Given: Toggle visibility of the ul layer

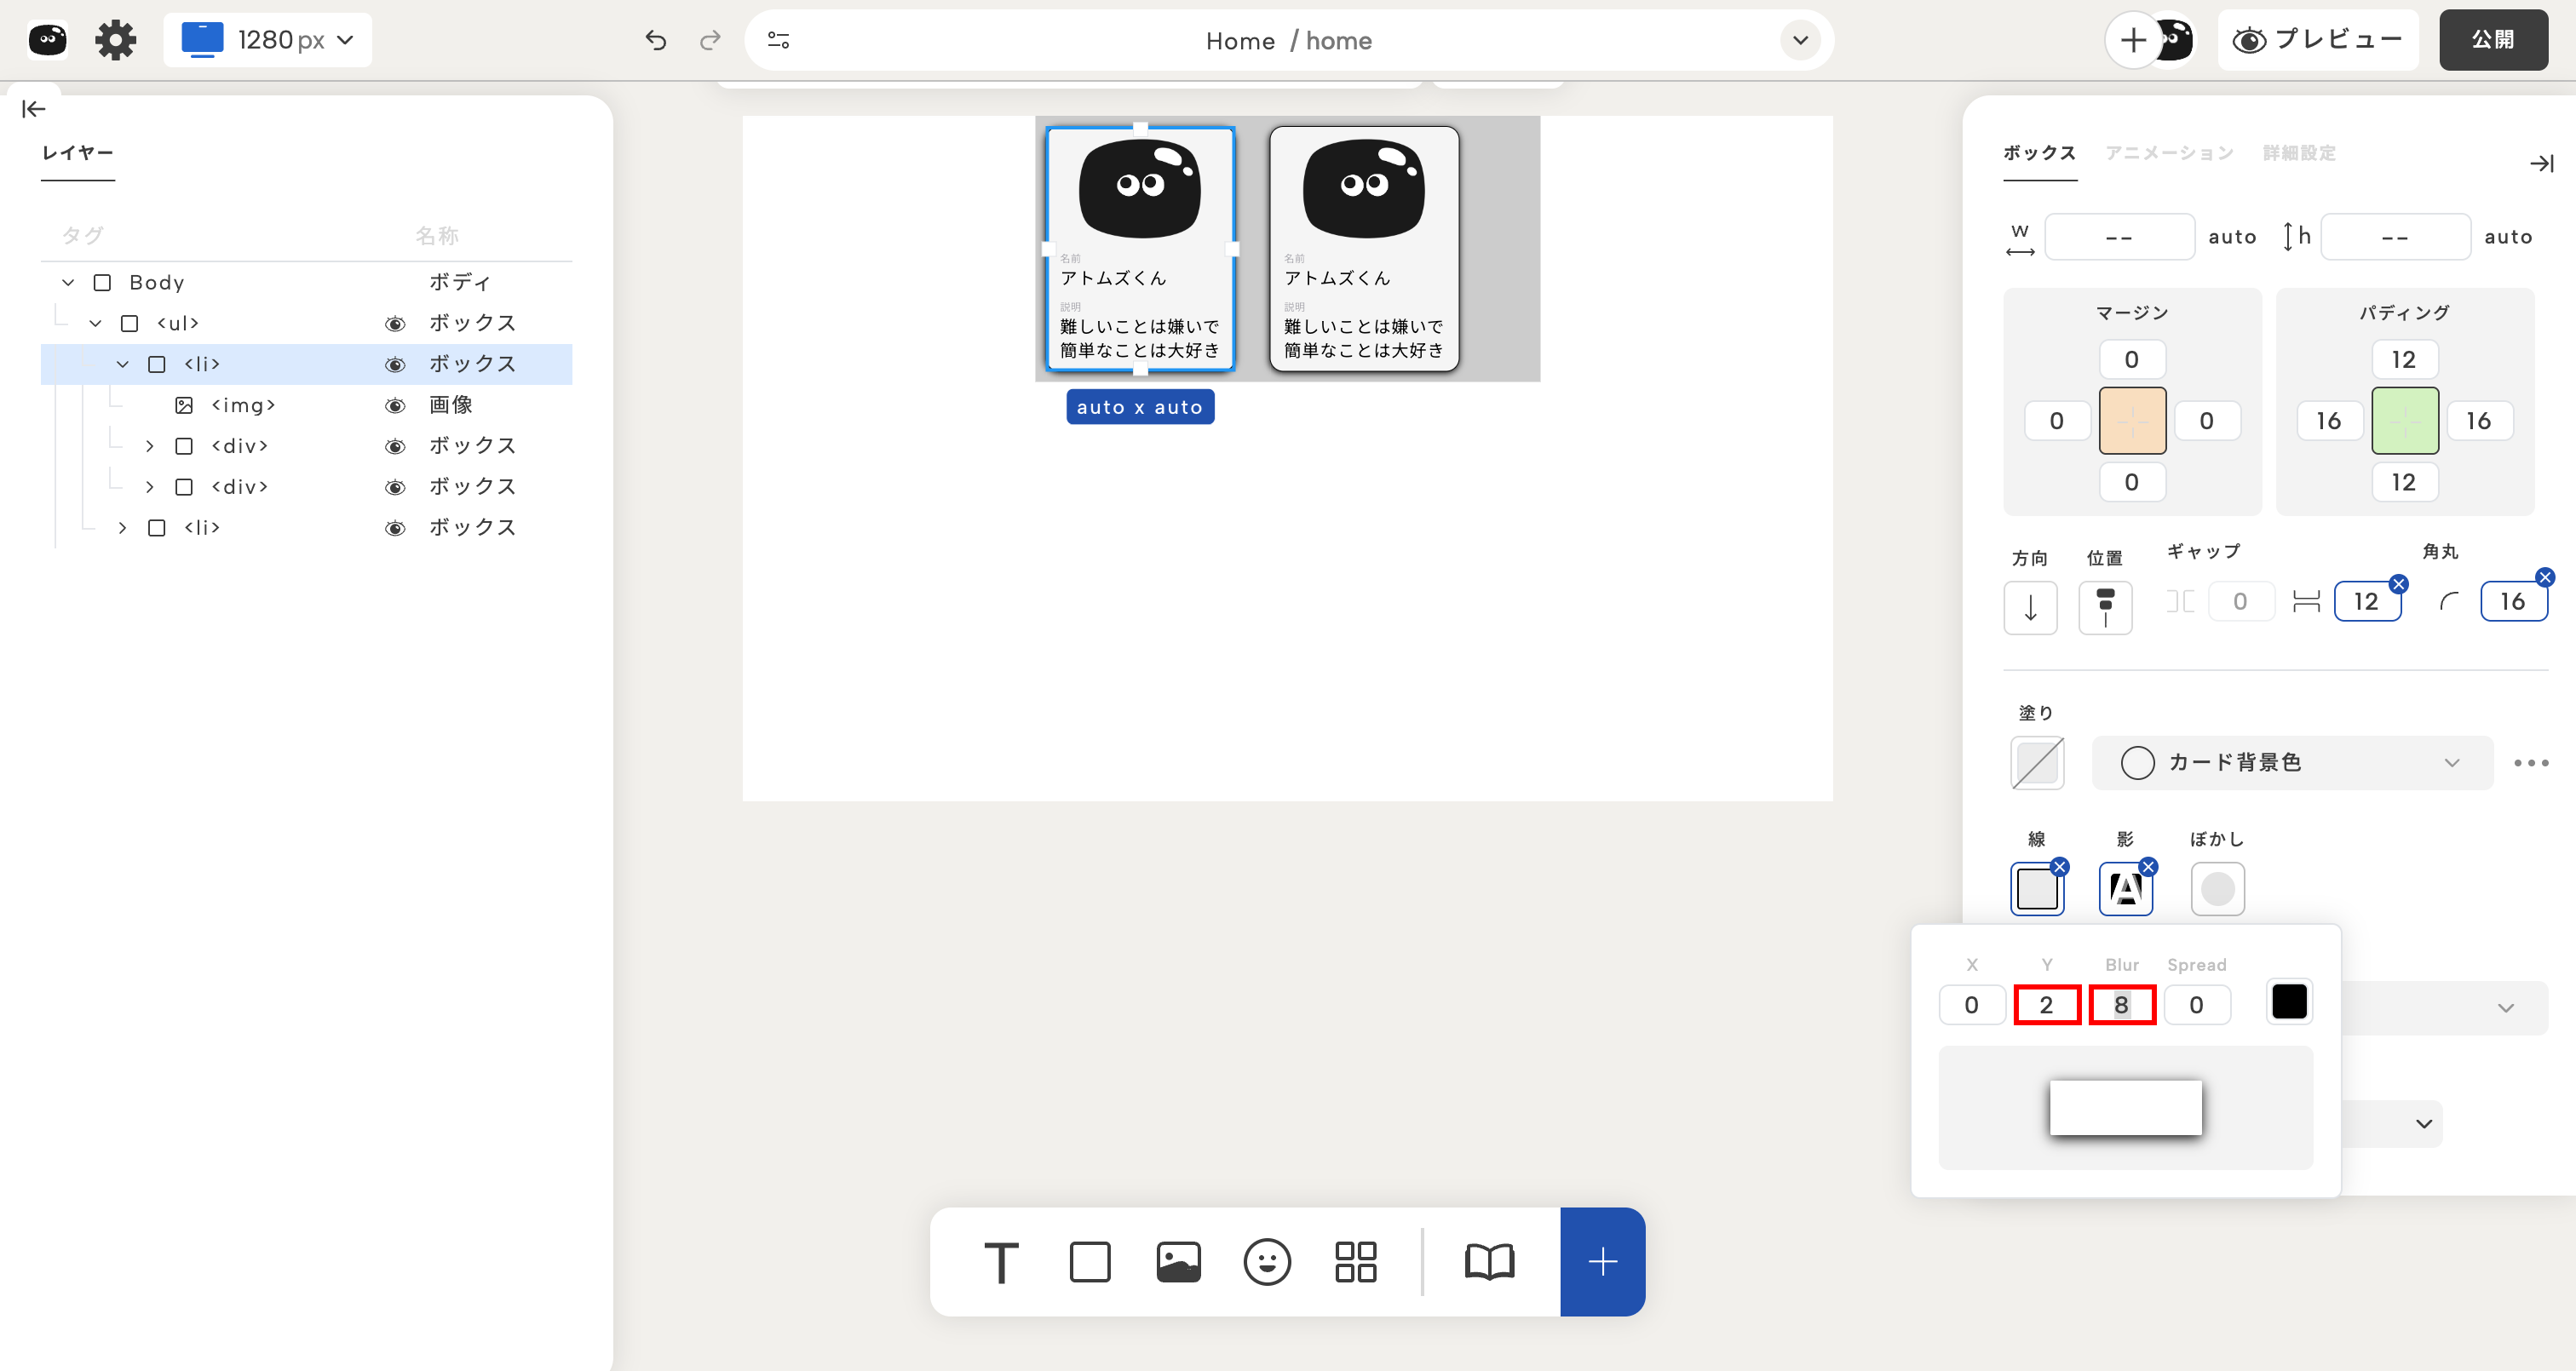Looking at the screenshot, I should (395, 323).
